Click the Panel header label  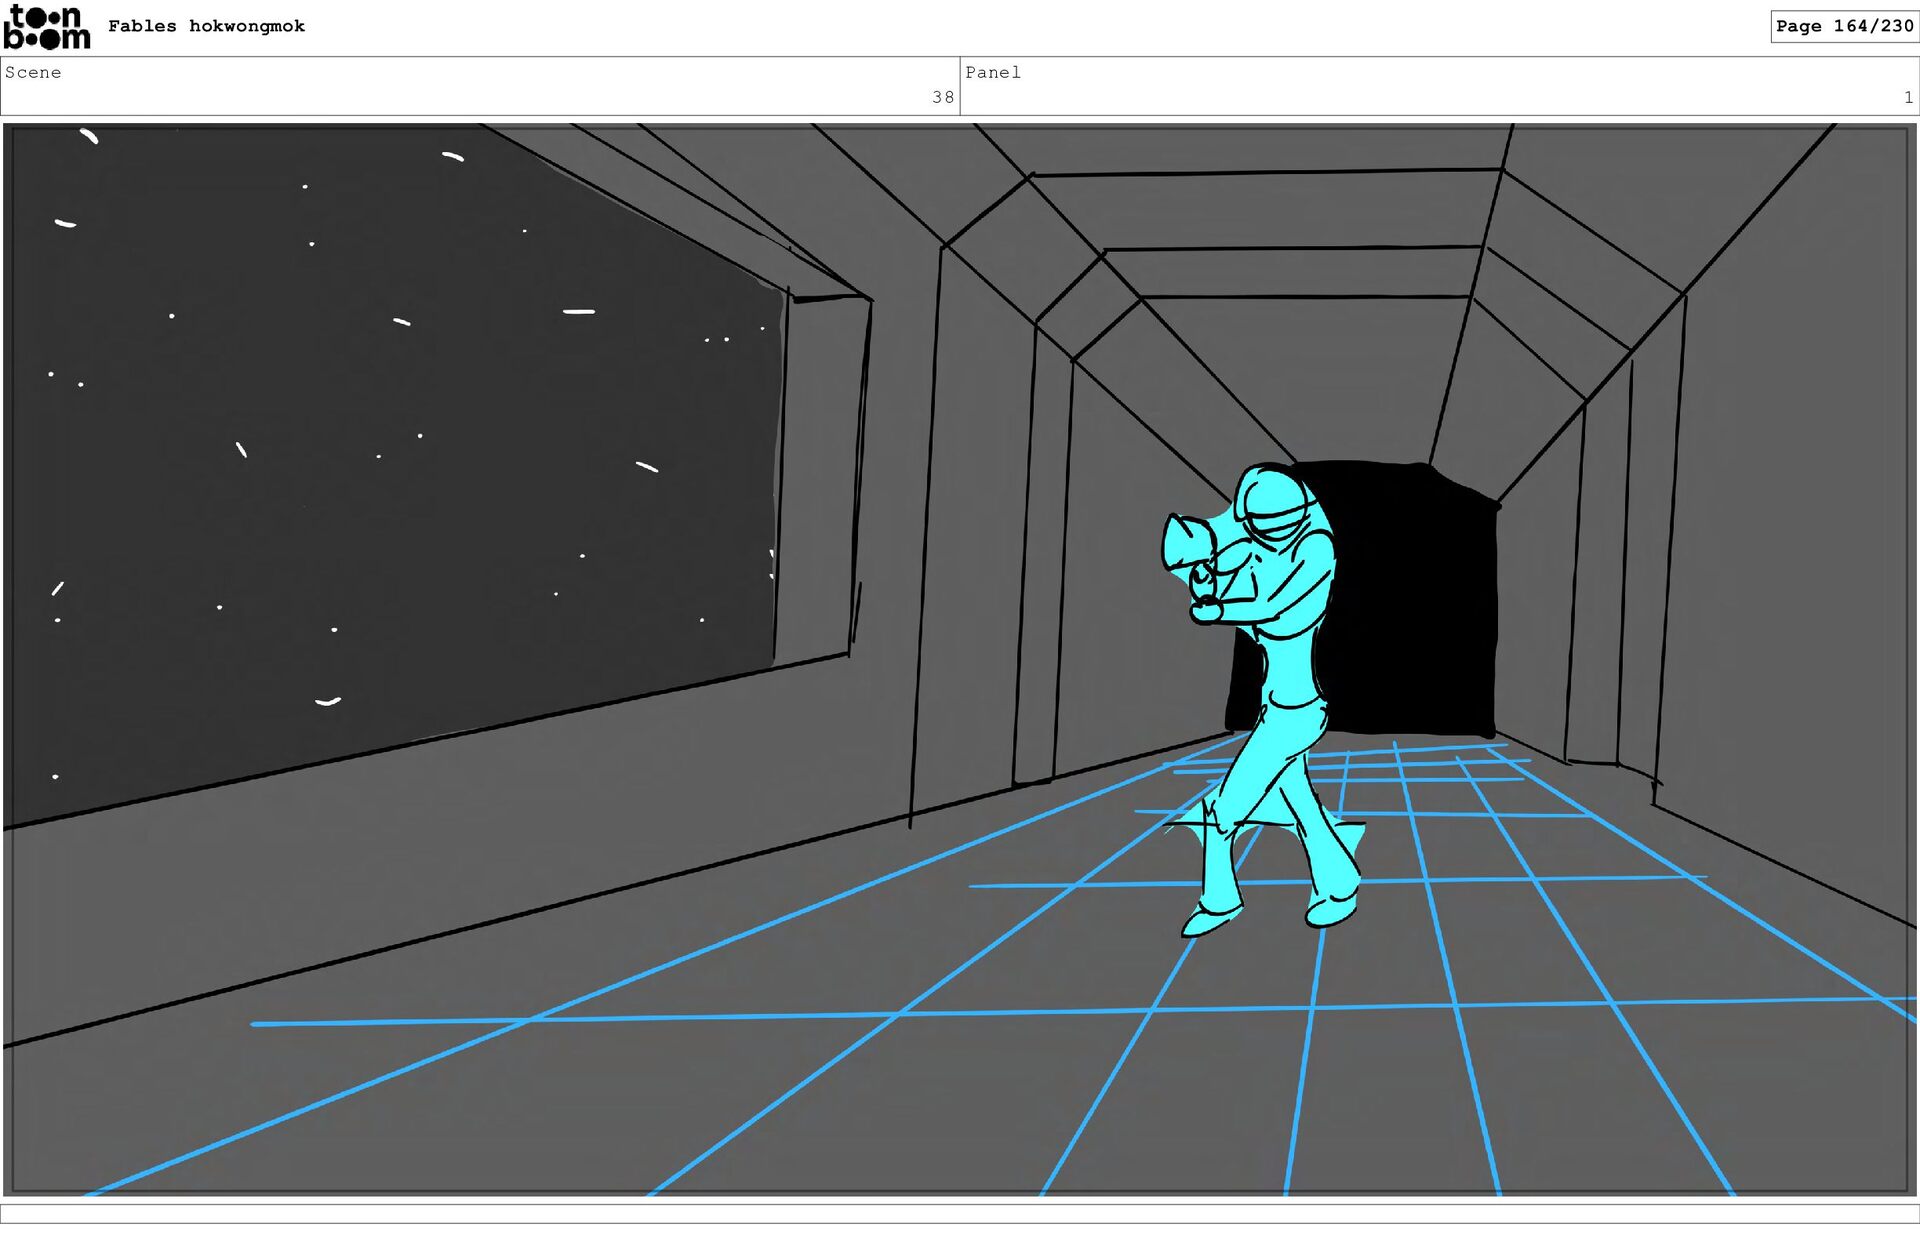coord(992,72)
